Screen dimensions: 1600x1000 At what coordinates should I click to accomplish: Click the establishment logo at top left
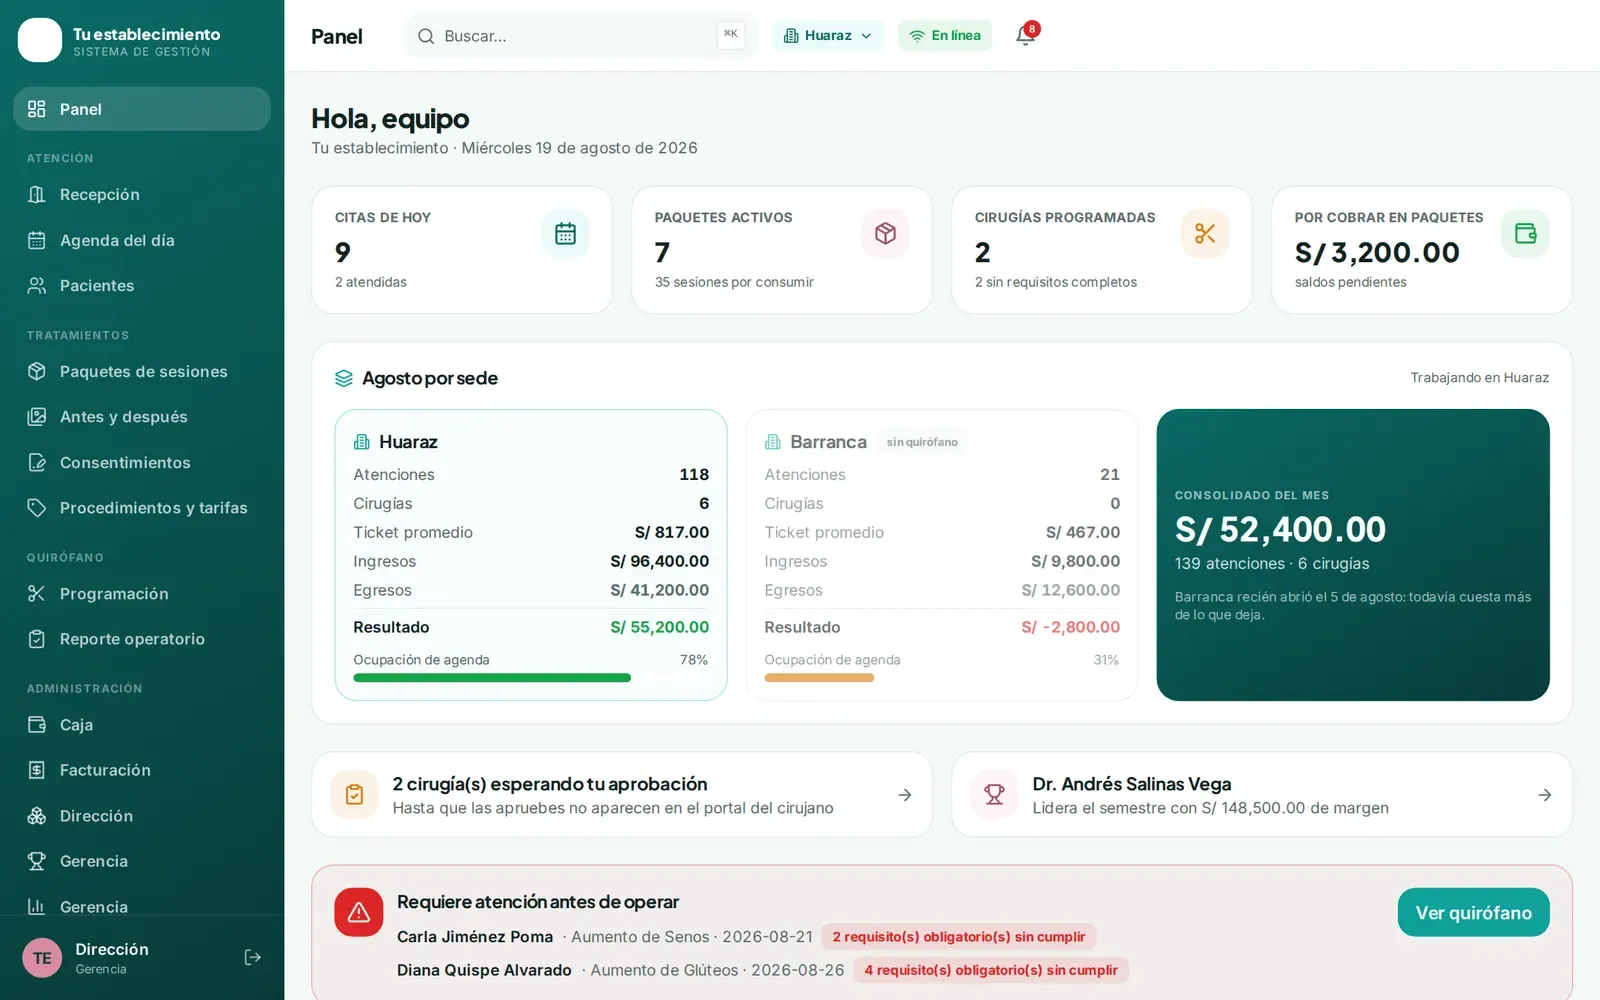tap(40, 40)
